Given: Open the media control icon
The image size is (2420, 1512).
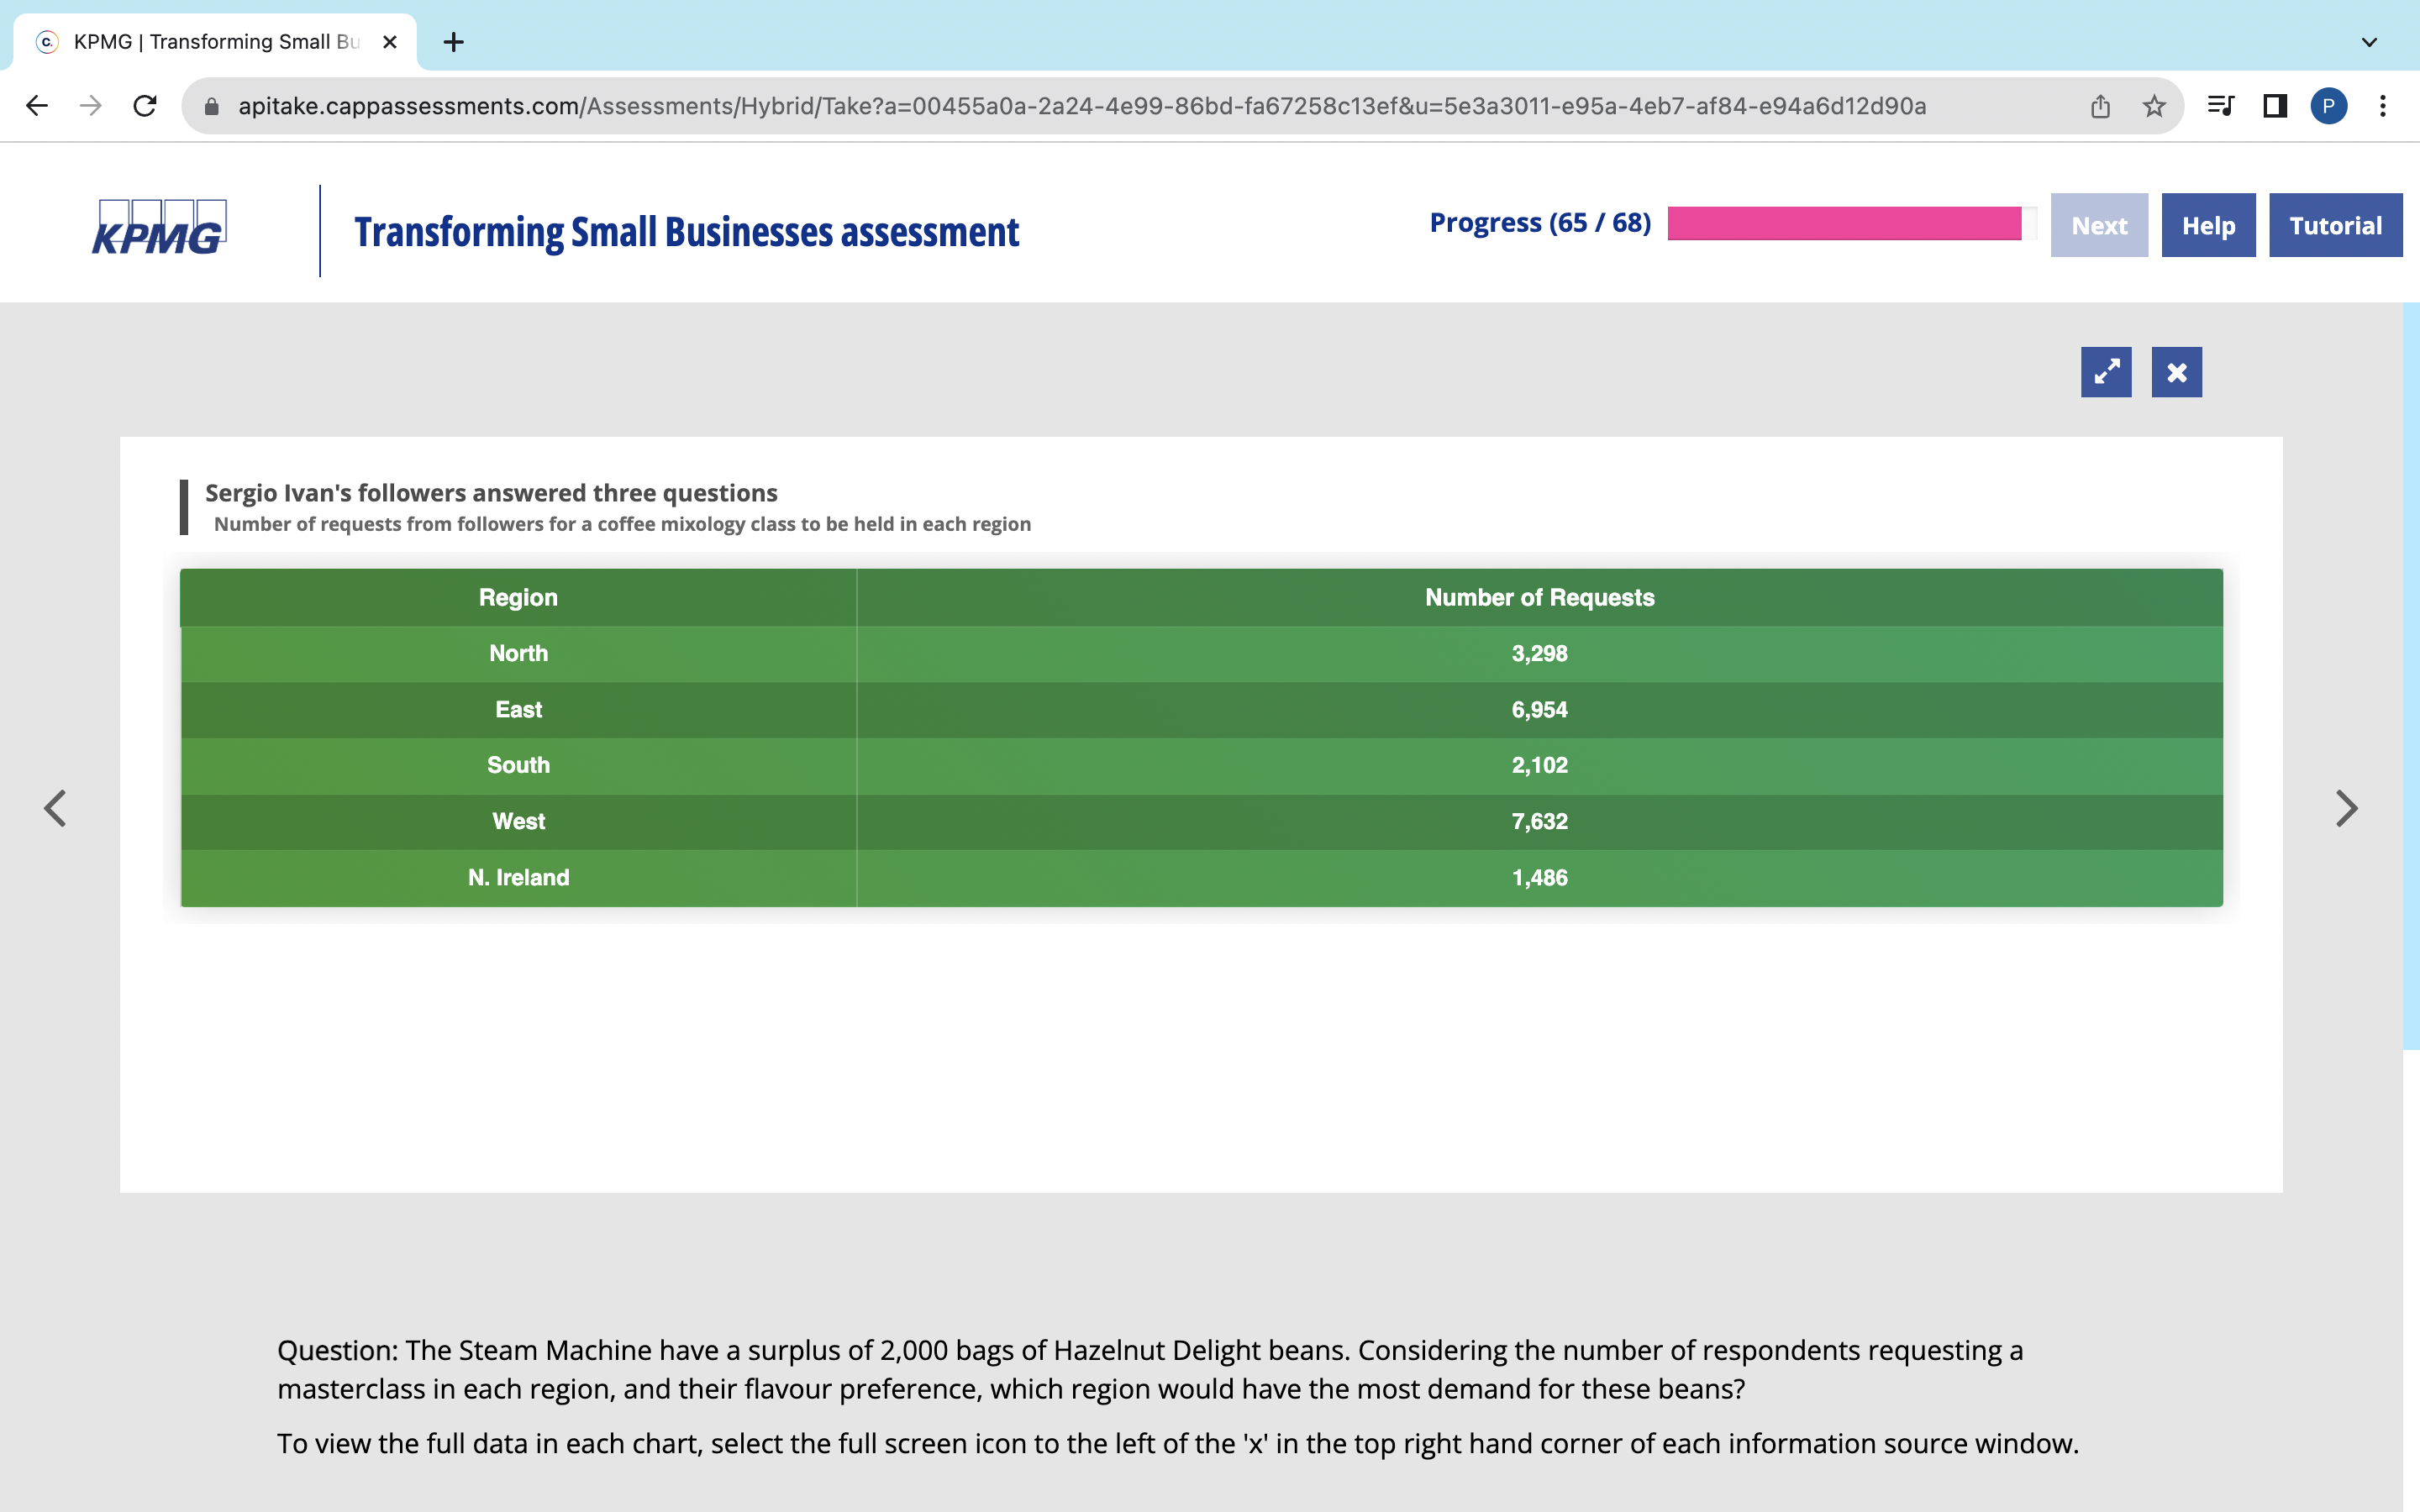Looking at the screenshot, I should pyautogui.click(x=2220, y=106).
